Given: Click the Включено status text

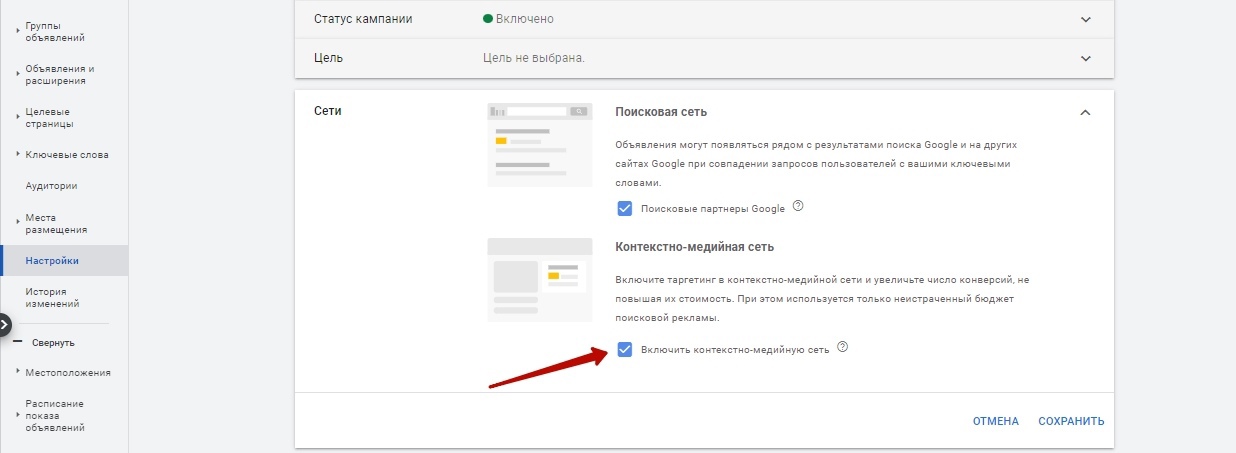Looking at the screenshot, I should point(524,19).
